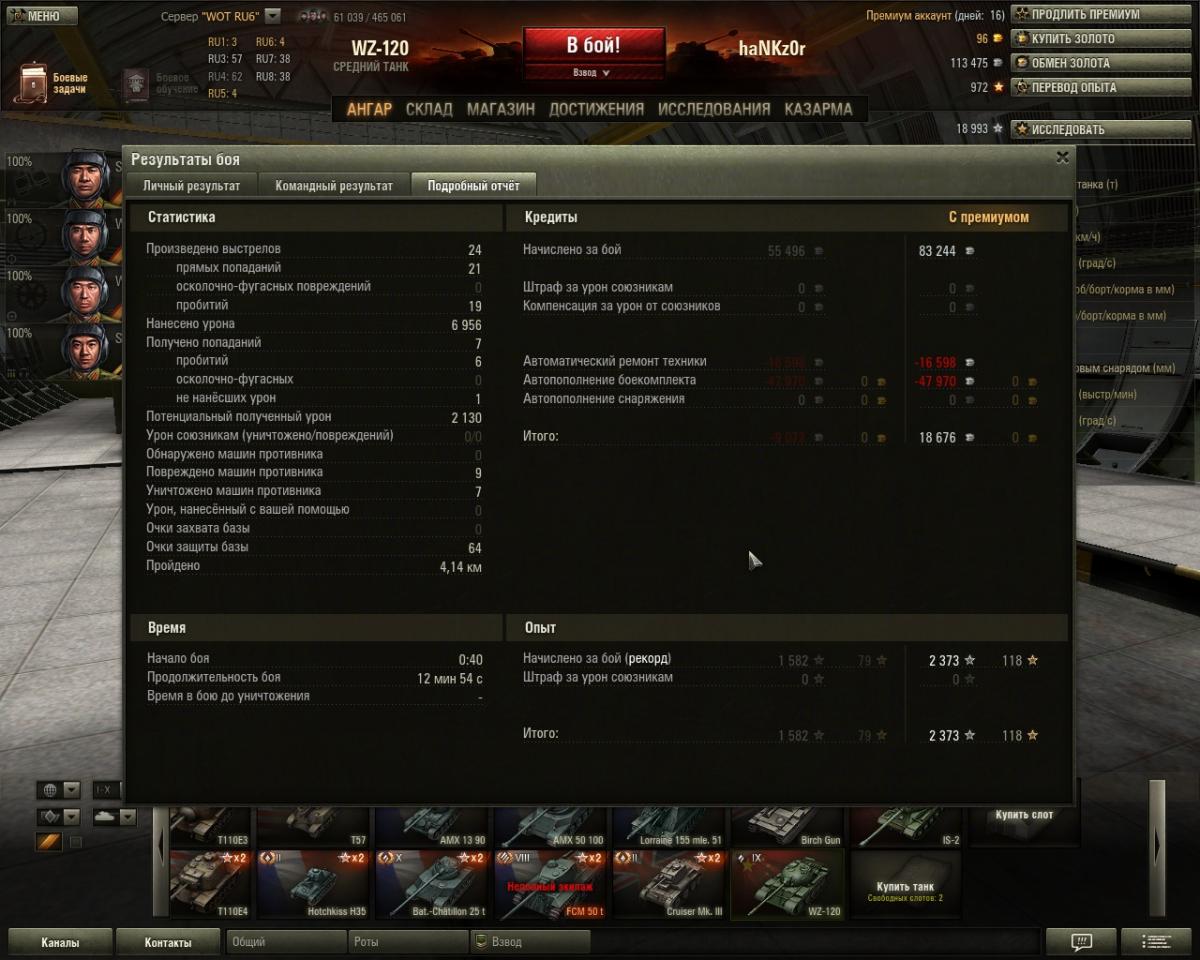Start battle with В бой! button
This screenshot has width=1200, height=960.
pyautogui.click(x=594, y=45)
